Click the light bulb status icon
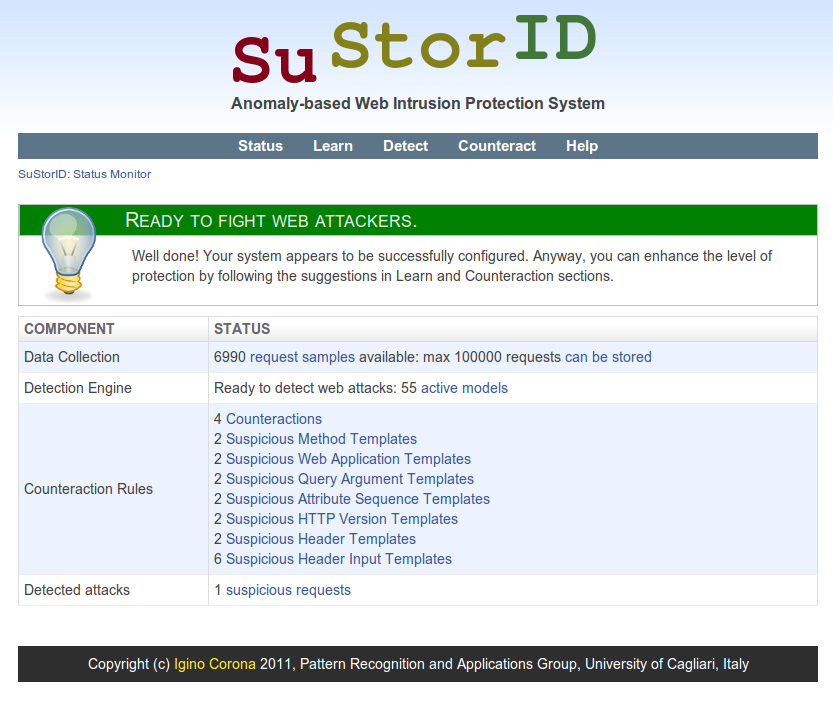This screenshot has width=833, height=702. click(69, 254)
